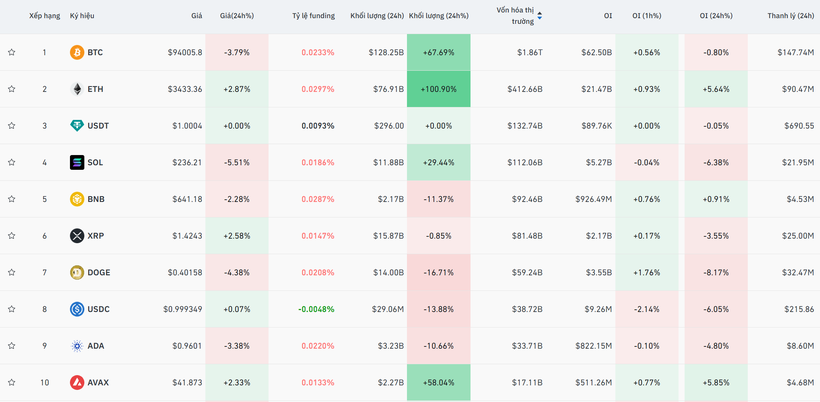Click the BNB coin icon
The image size is (820, 402).
click(77, 199)
